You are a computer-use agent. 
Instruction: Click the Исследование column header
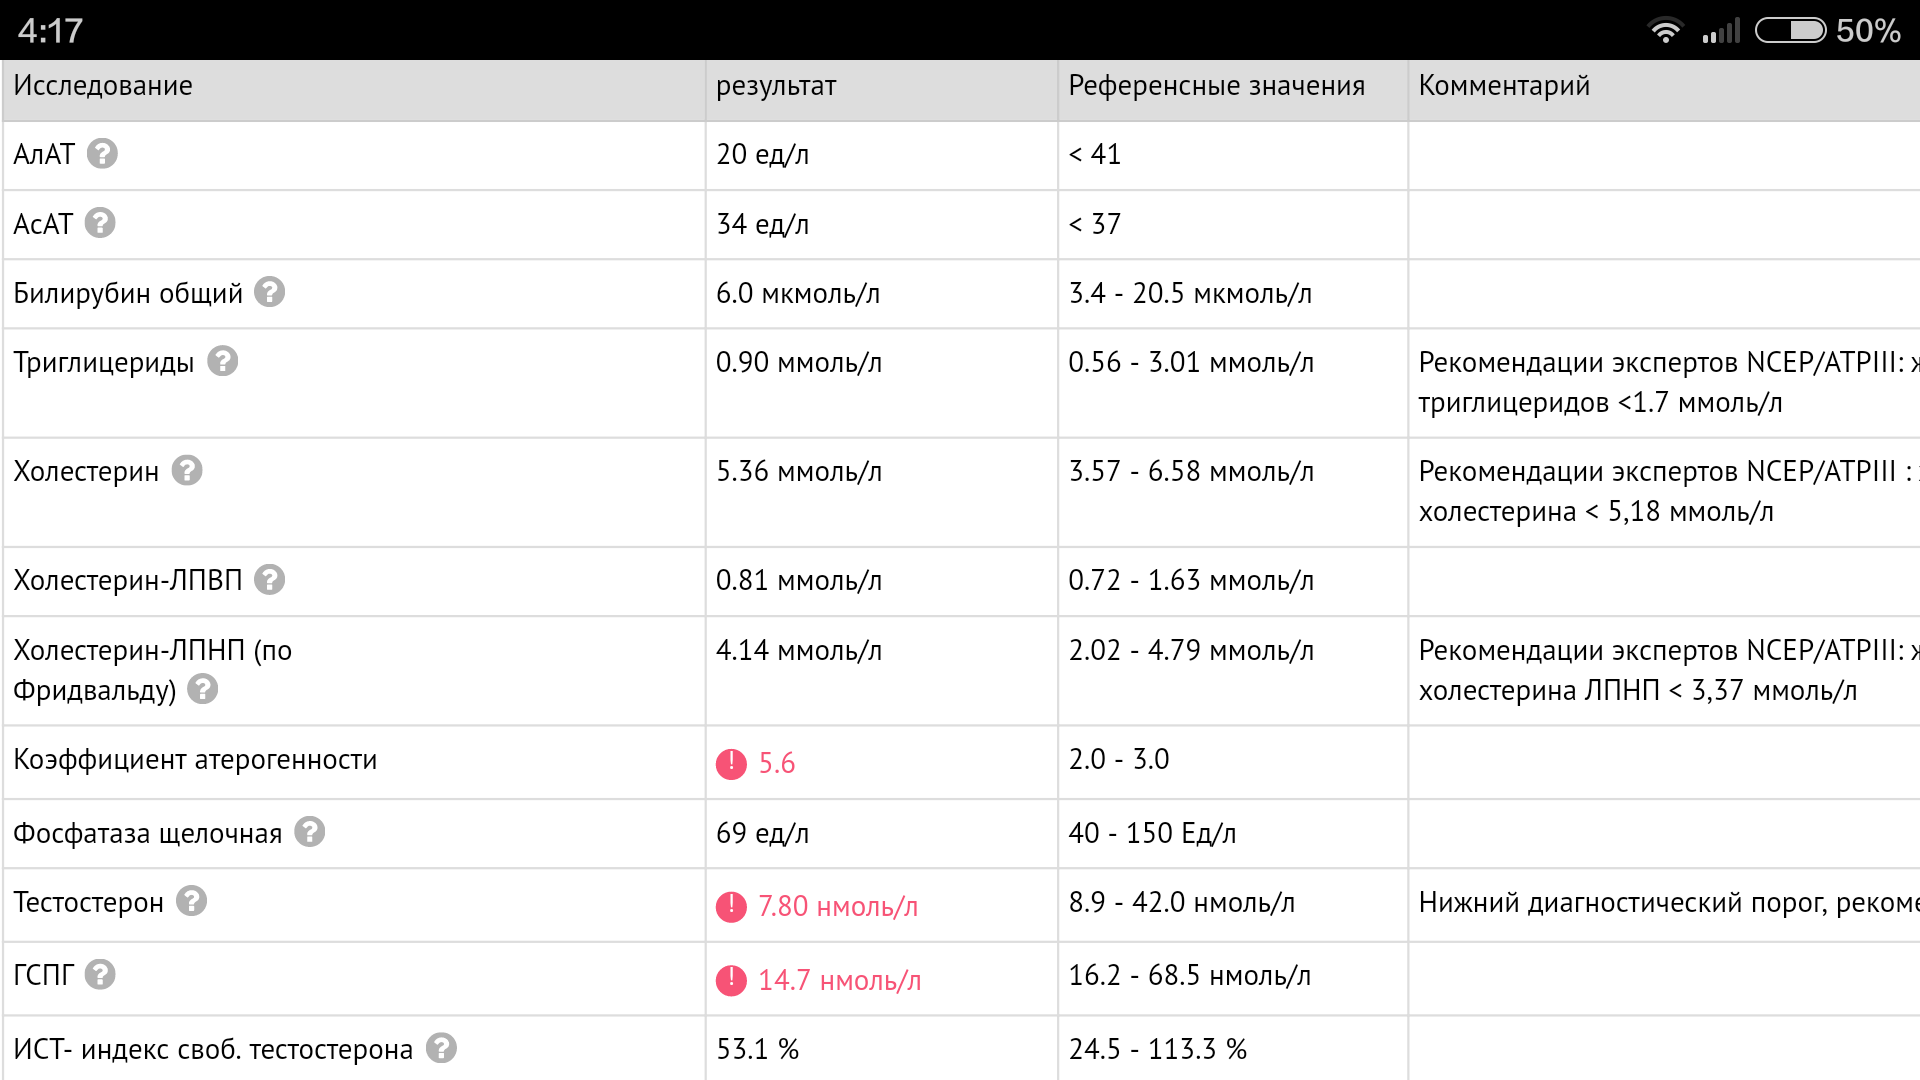coord(103,86)
